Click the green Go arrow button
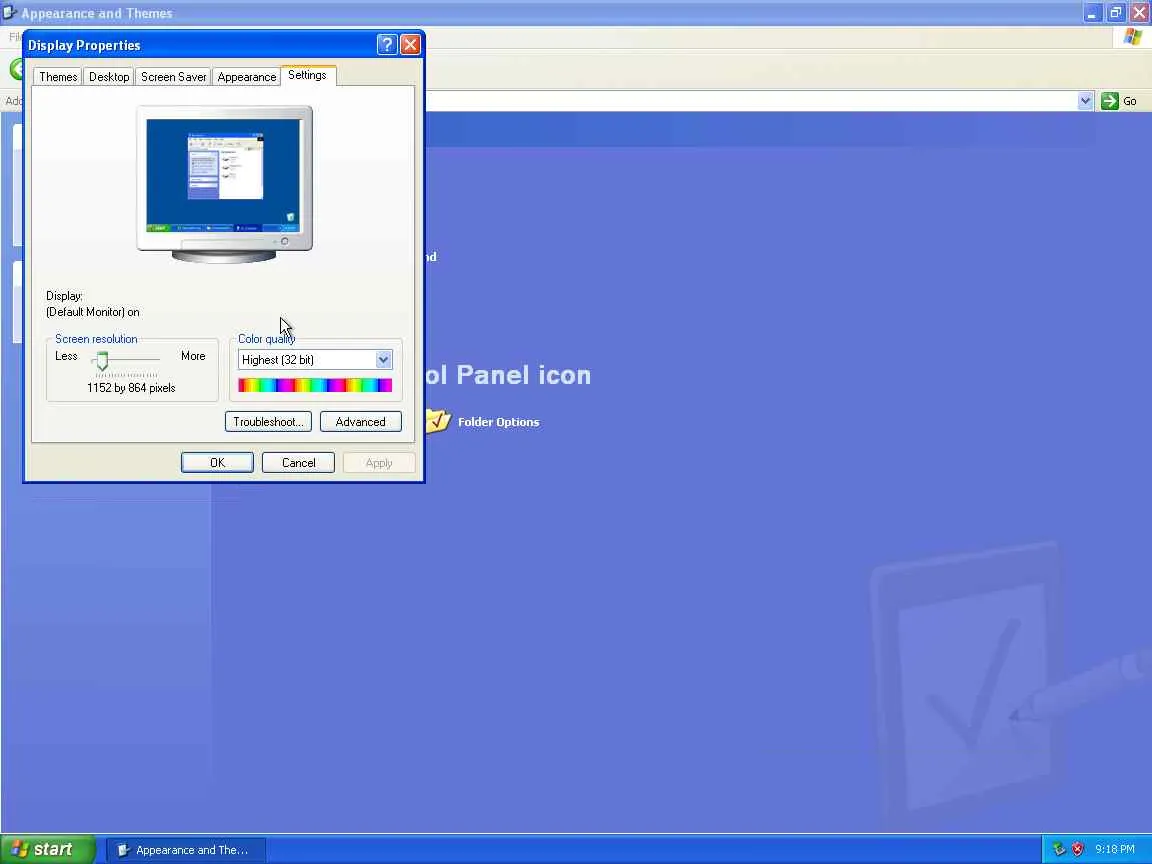 coord(1110,101)
